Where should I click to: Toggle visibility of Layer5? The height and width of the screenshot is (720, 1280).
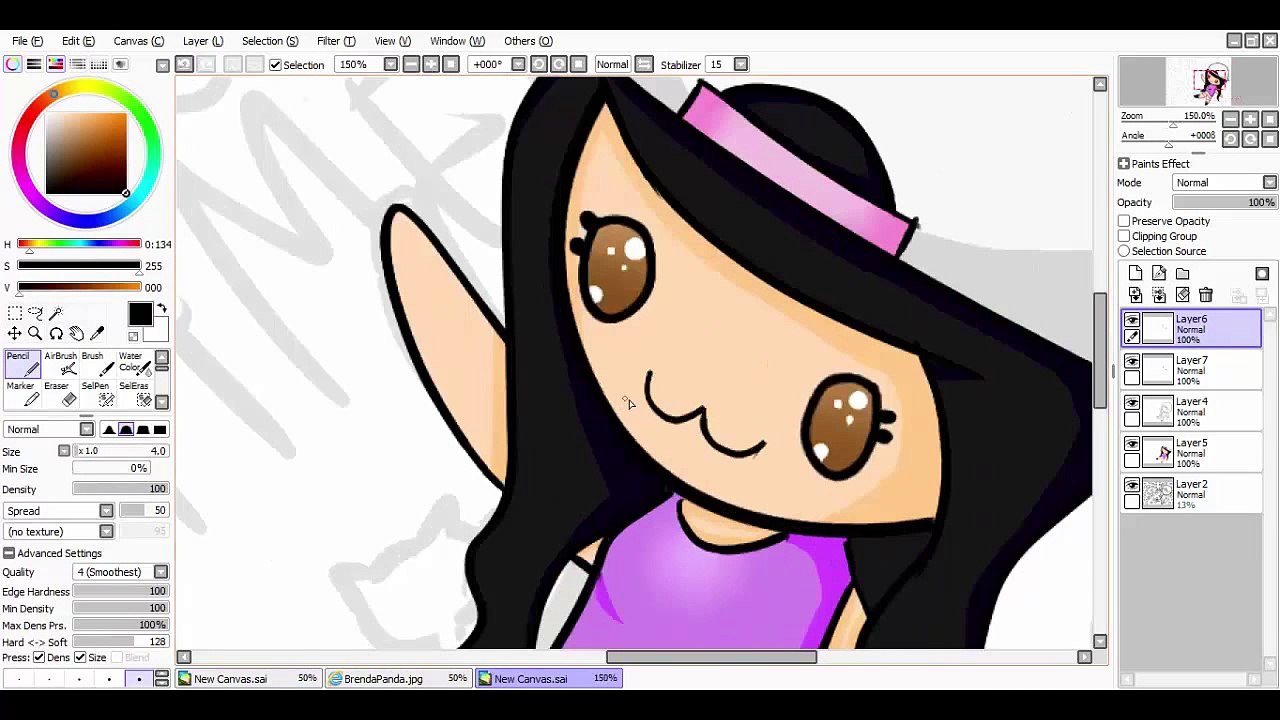click(x=1132, y=443)
